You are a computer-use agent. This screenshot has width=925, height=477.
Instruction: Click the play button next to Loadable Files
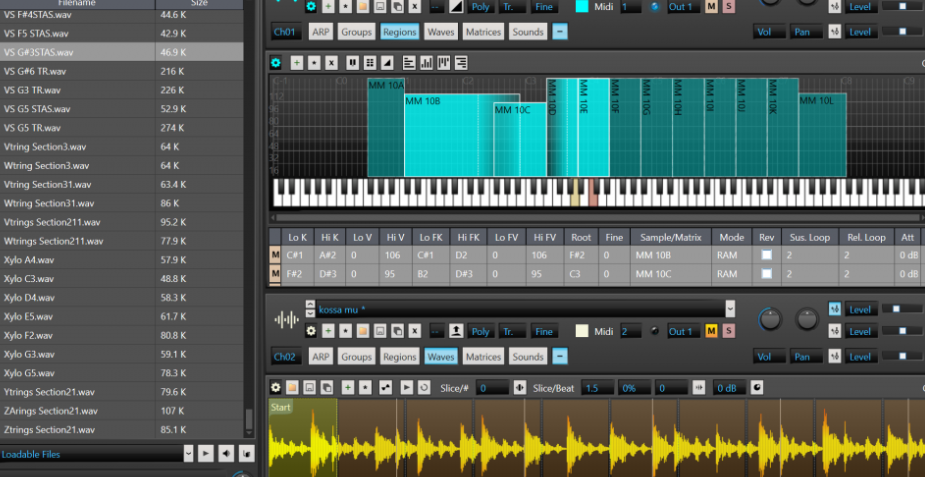pos(205,454)
